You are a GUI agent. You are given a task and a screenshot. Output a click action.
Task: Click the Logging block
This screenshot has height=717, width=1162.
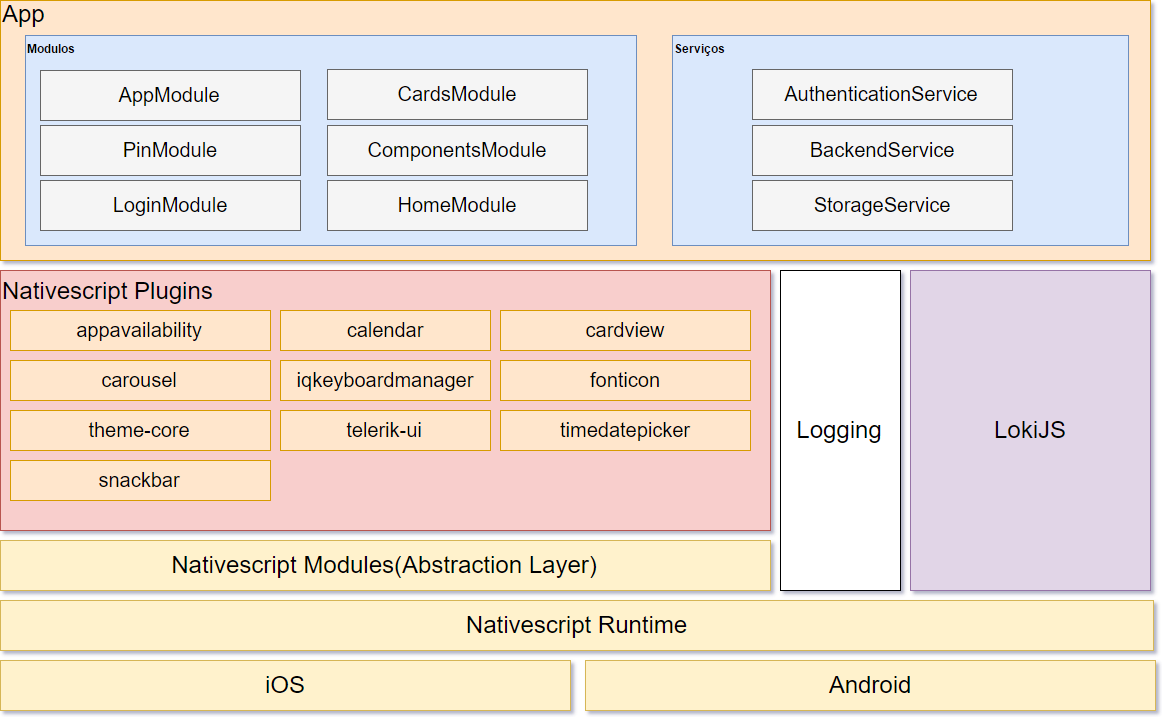(x=840, y=430)
